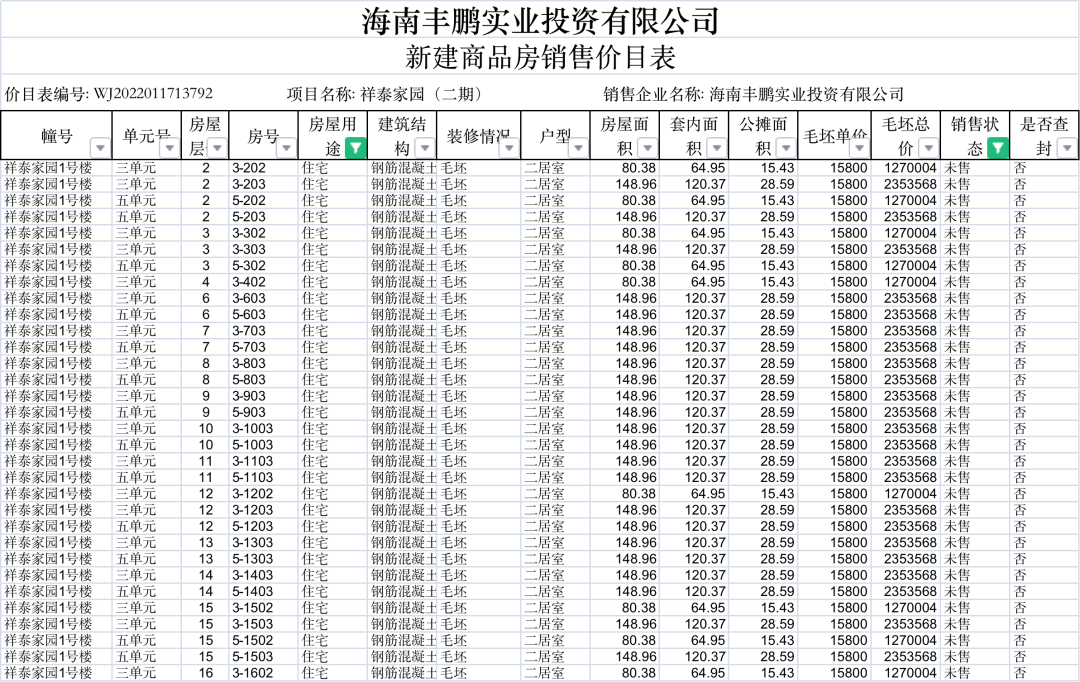Viewport: 1080px width, 682px height.
Task: Select room number cell 3-303
Action: point(263,249)
